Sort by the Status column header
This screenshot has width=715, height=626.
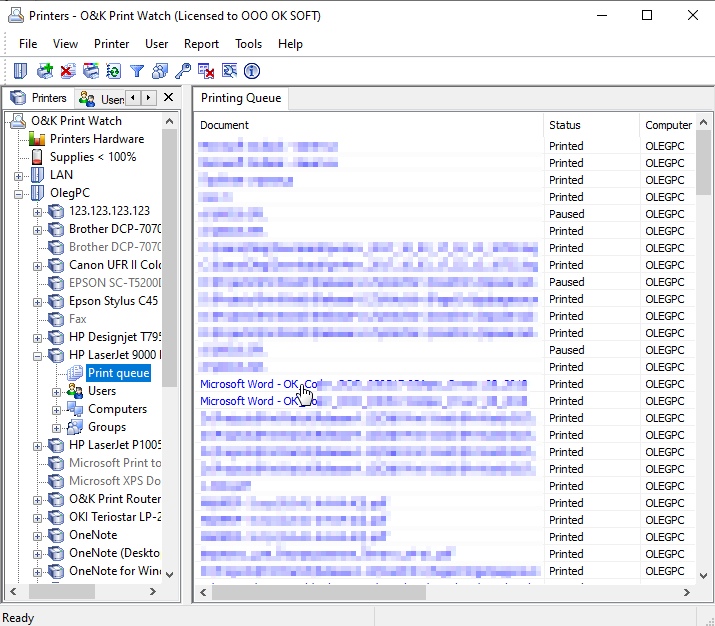565,125
